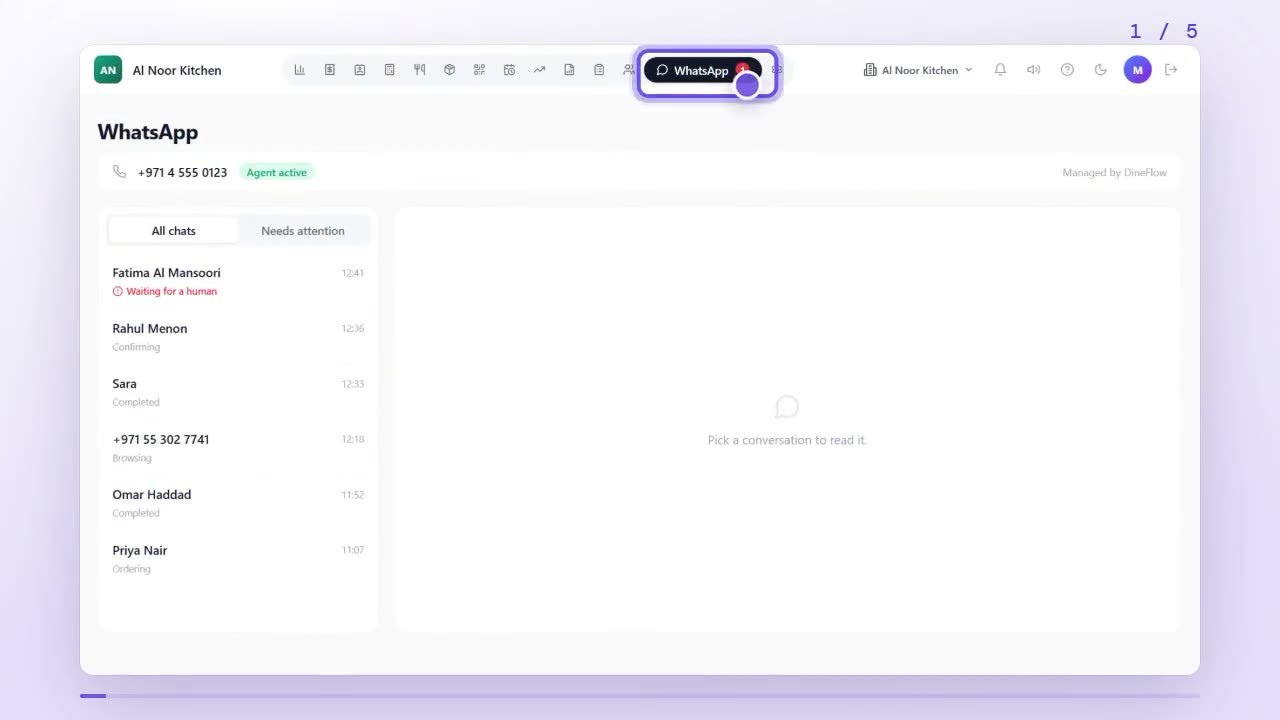Image resolution: width=1280 pixels, height=720 pixels.
Task: Toggle dark mode with the moon icon
Action: (x=1101, y=70)
